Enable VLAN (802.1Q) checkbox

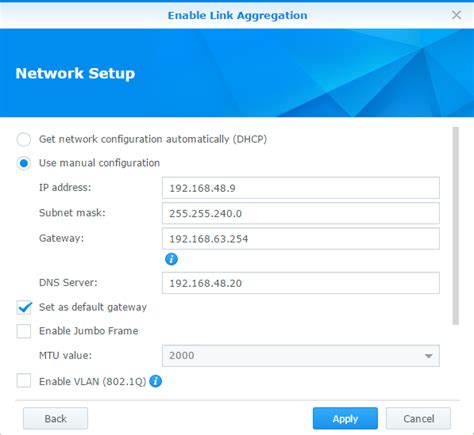24,381
